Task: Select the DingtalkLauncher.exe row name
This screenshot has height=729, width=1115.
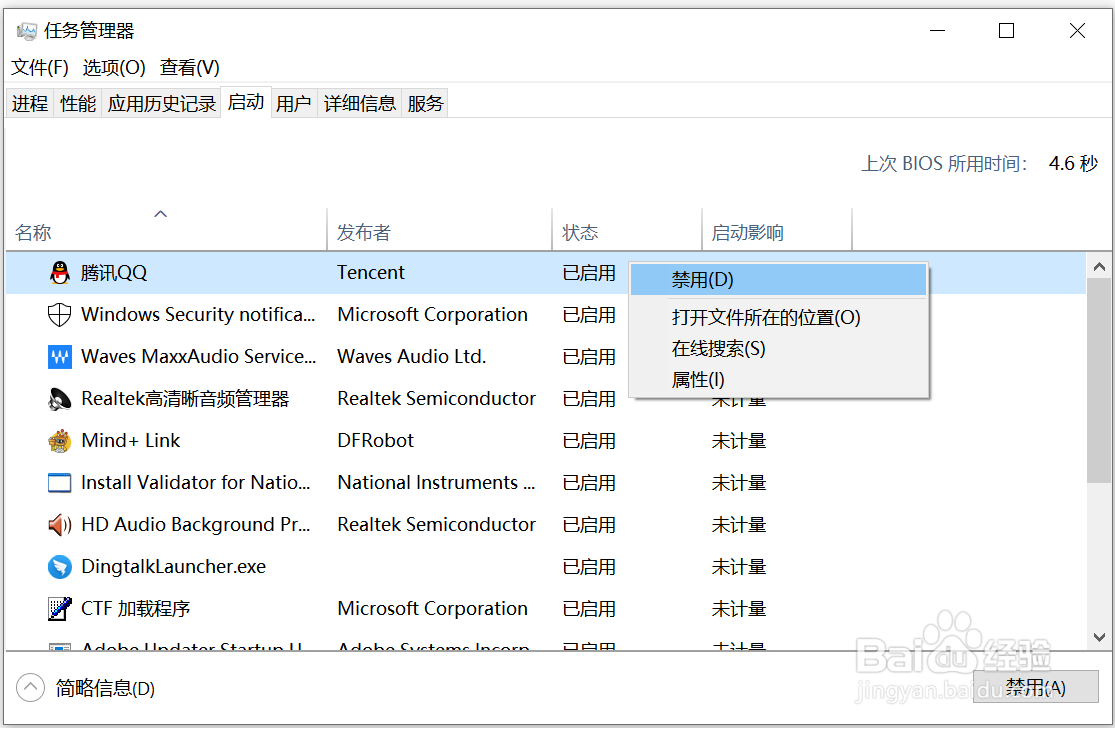Action: pos(174,566)
